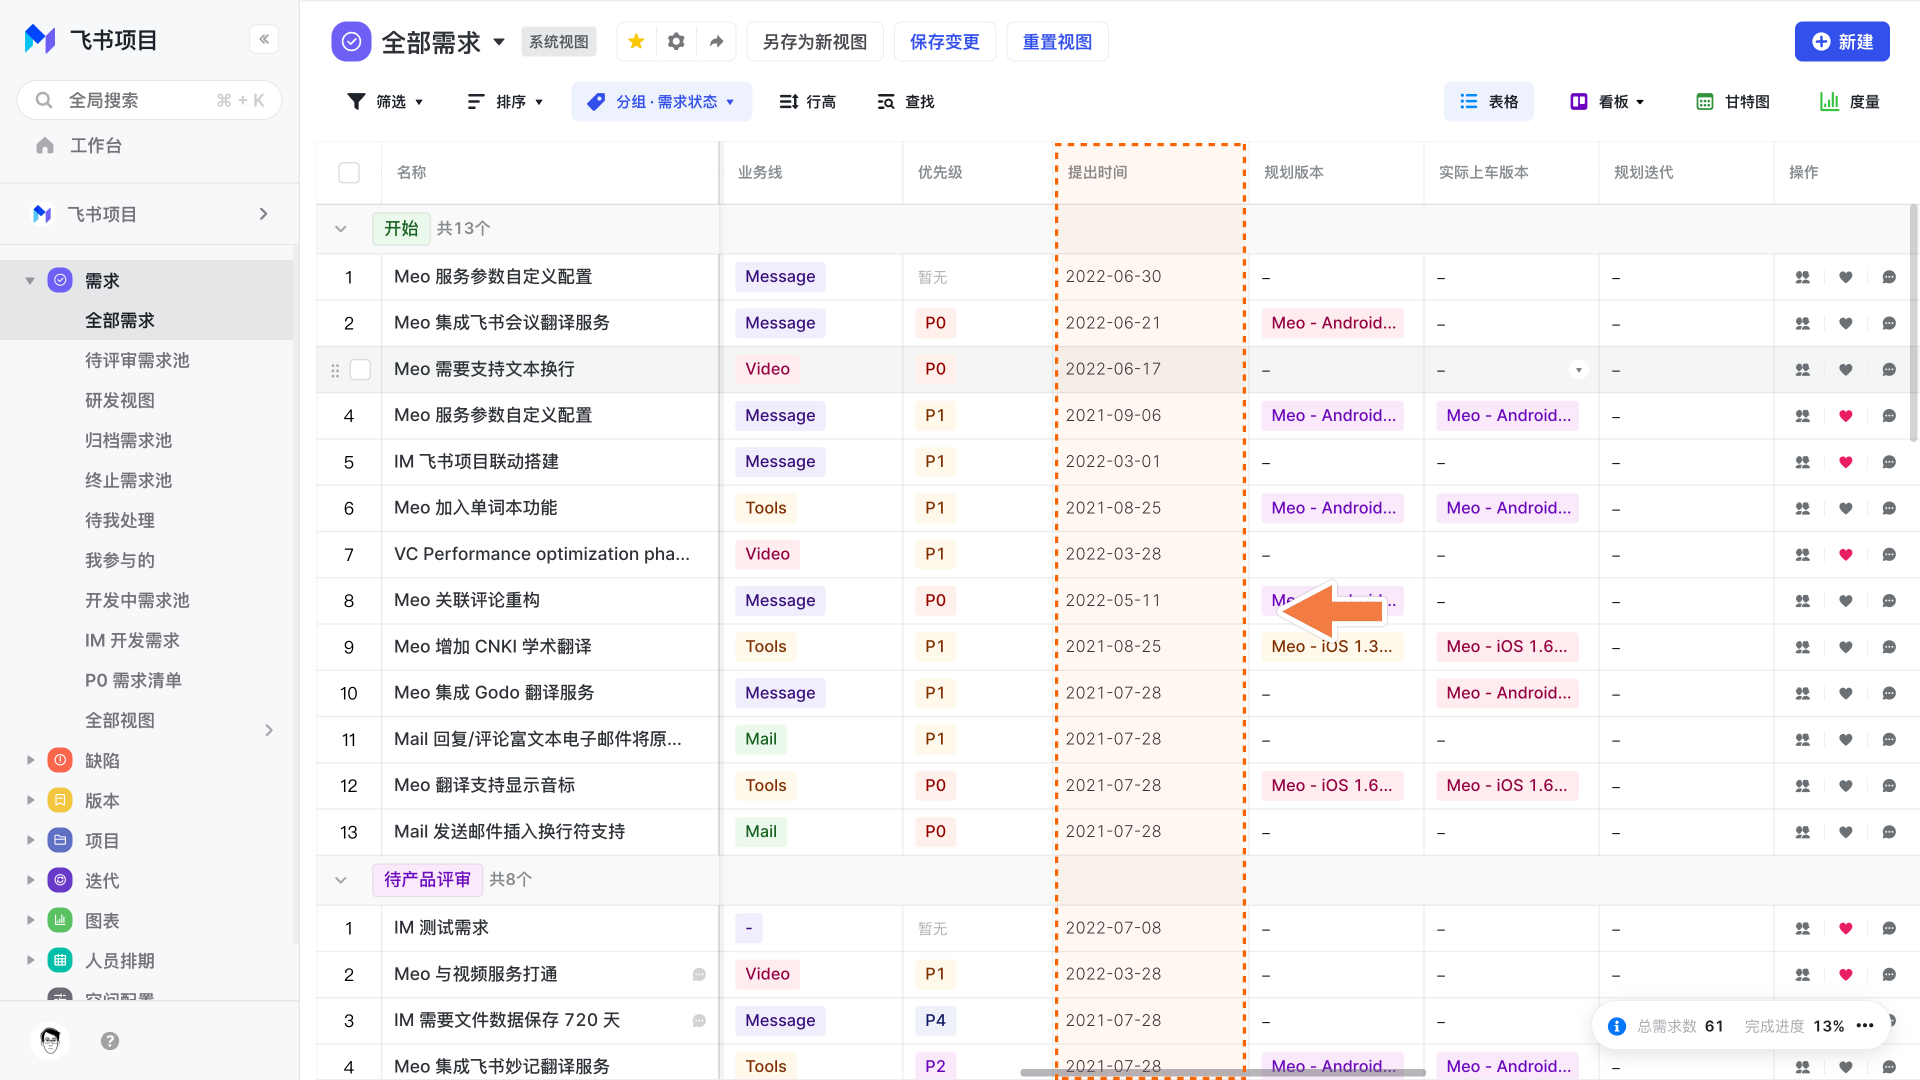Screen dimensions: 1920x1080
Task: Star the 全部需求 view as favorite
Action: [636, 41]
